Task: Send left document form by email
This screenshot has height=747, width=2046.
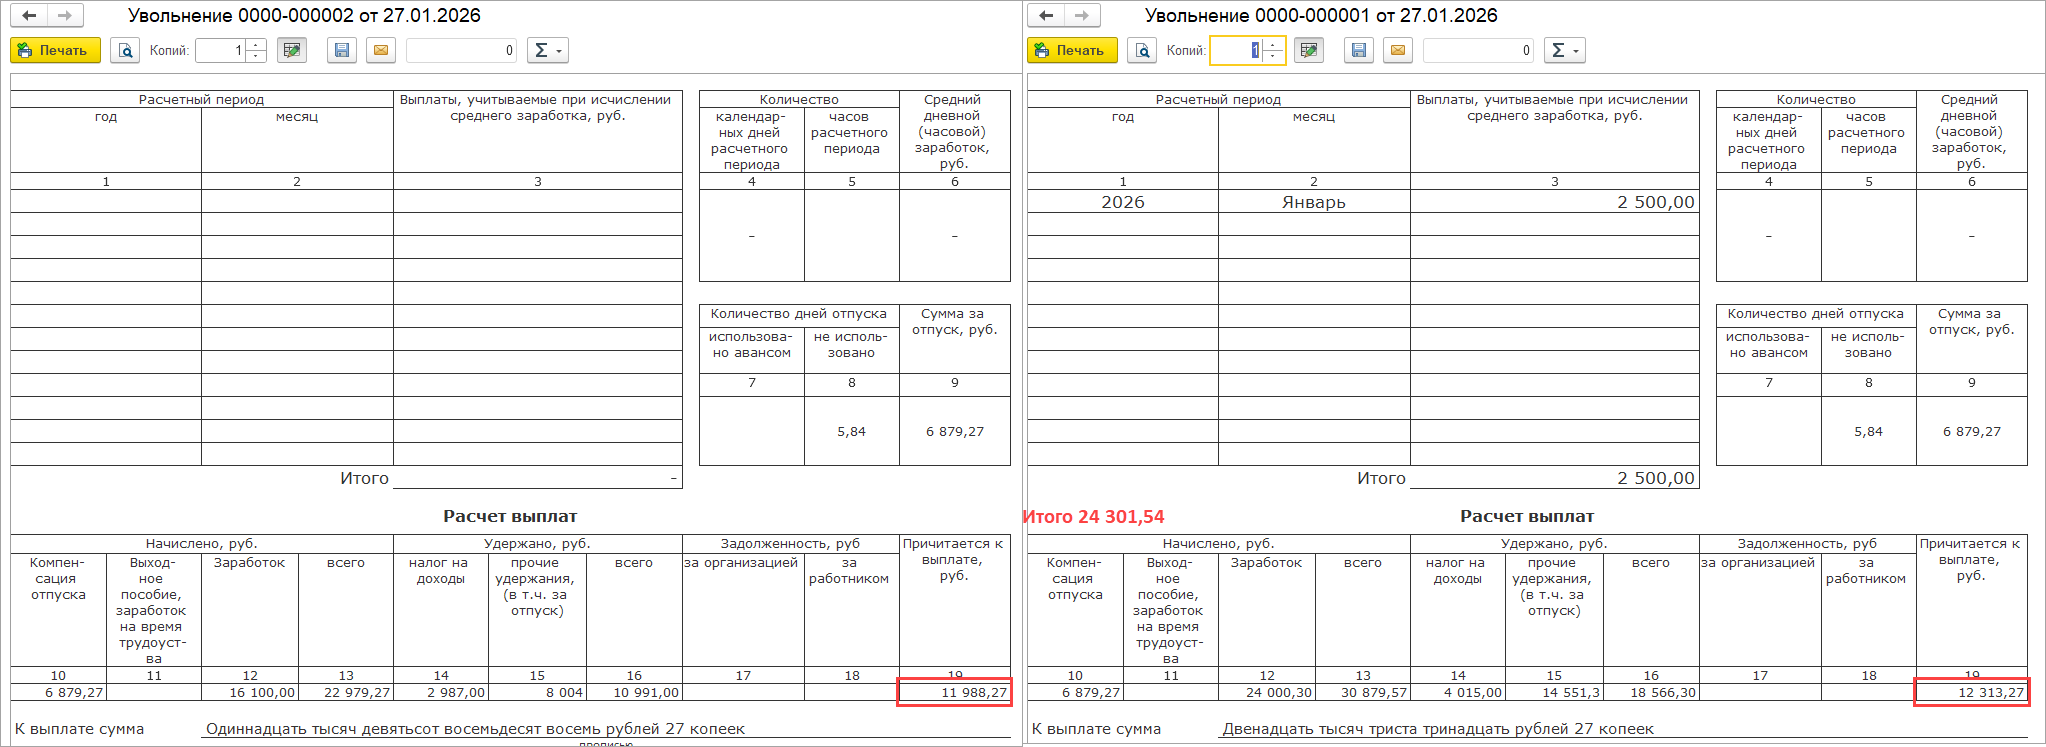Action: [380, 50]
